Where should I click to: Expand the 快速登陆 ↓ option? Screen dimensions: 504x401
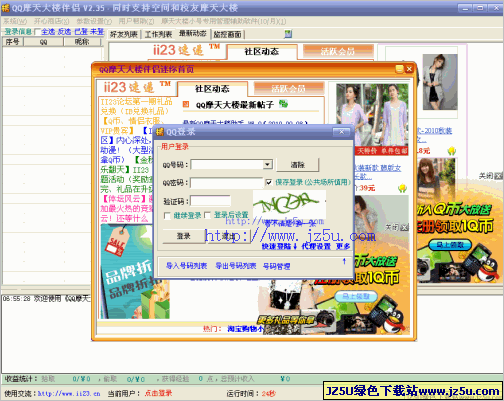click(x=279, y=246)
